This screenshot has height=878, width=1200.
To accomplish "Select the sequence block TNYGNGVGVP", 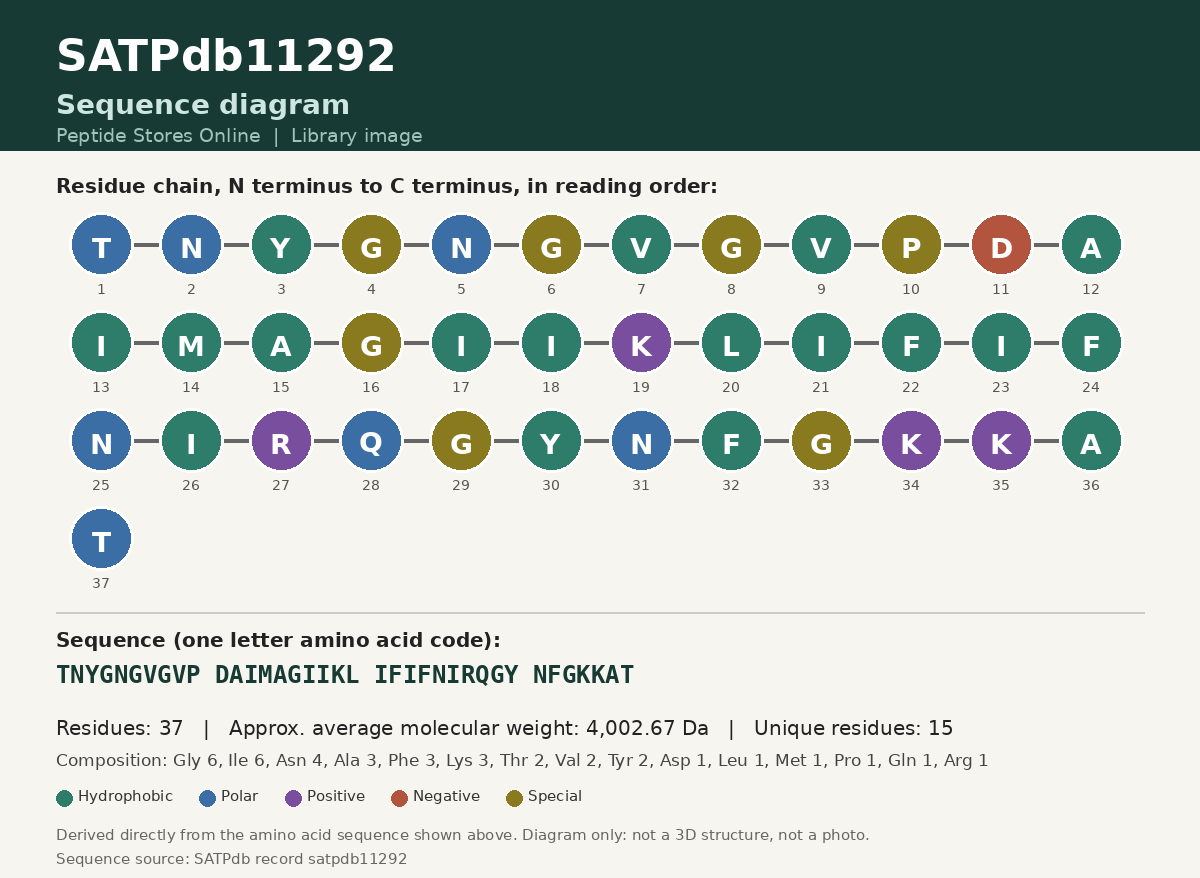I will (x=128, y=675).
